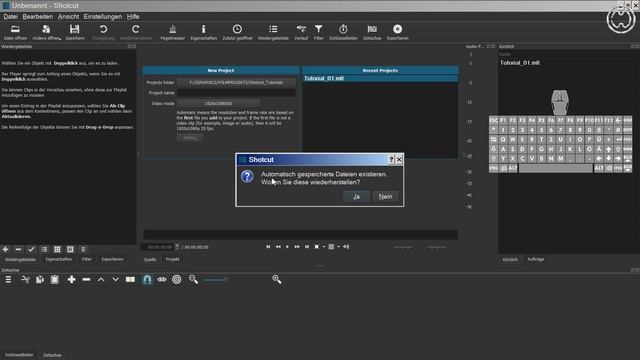The width and height of the screenshot is (640, 360).
Task: Click Ja to restore autosaved files
Action: [356, 196]
